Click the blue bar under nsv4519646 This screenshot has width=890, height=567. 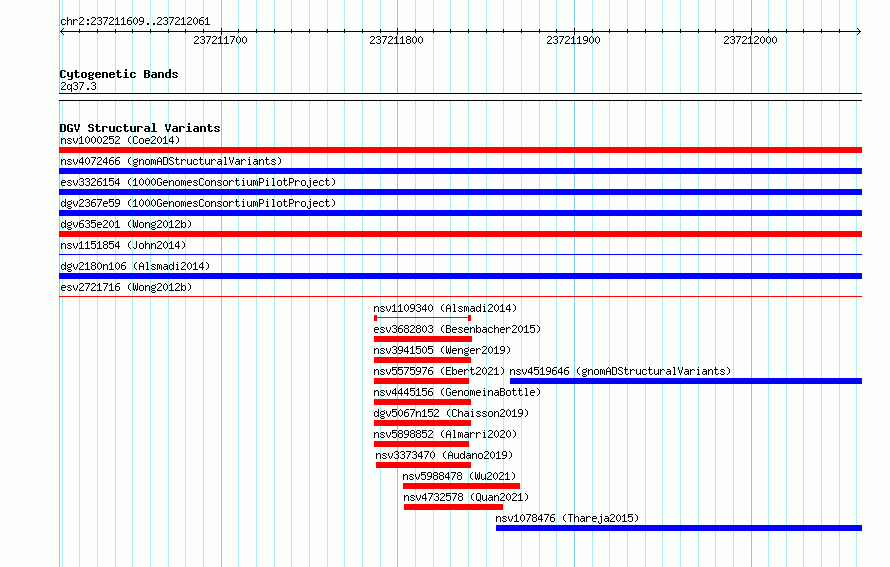point(686,381)
